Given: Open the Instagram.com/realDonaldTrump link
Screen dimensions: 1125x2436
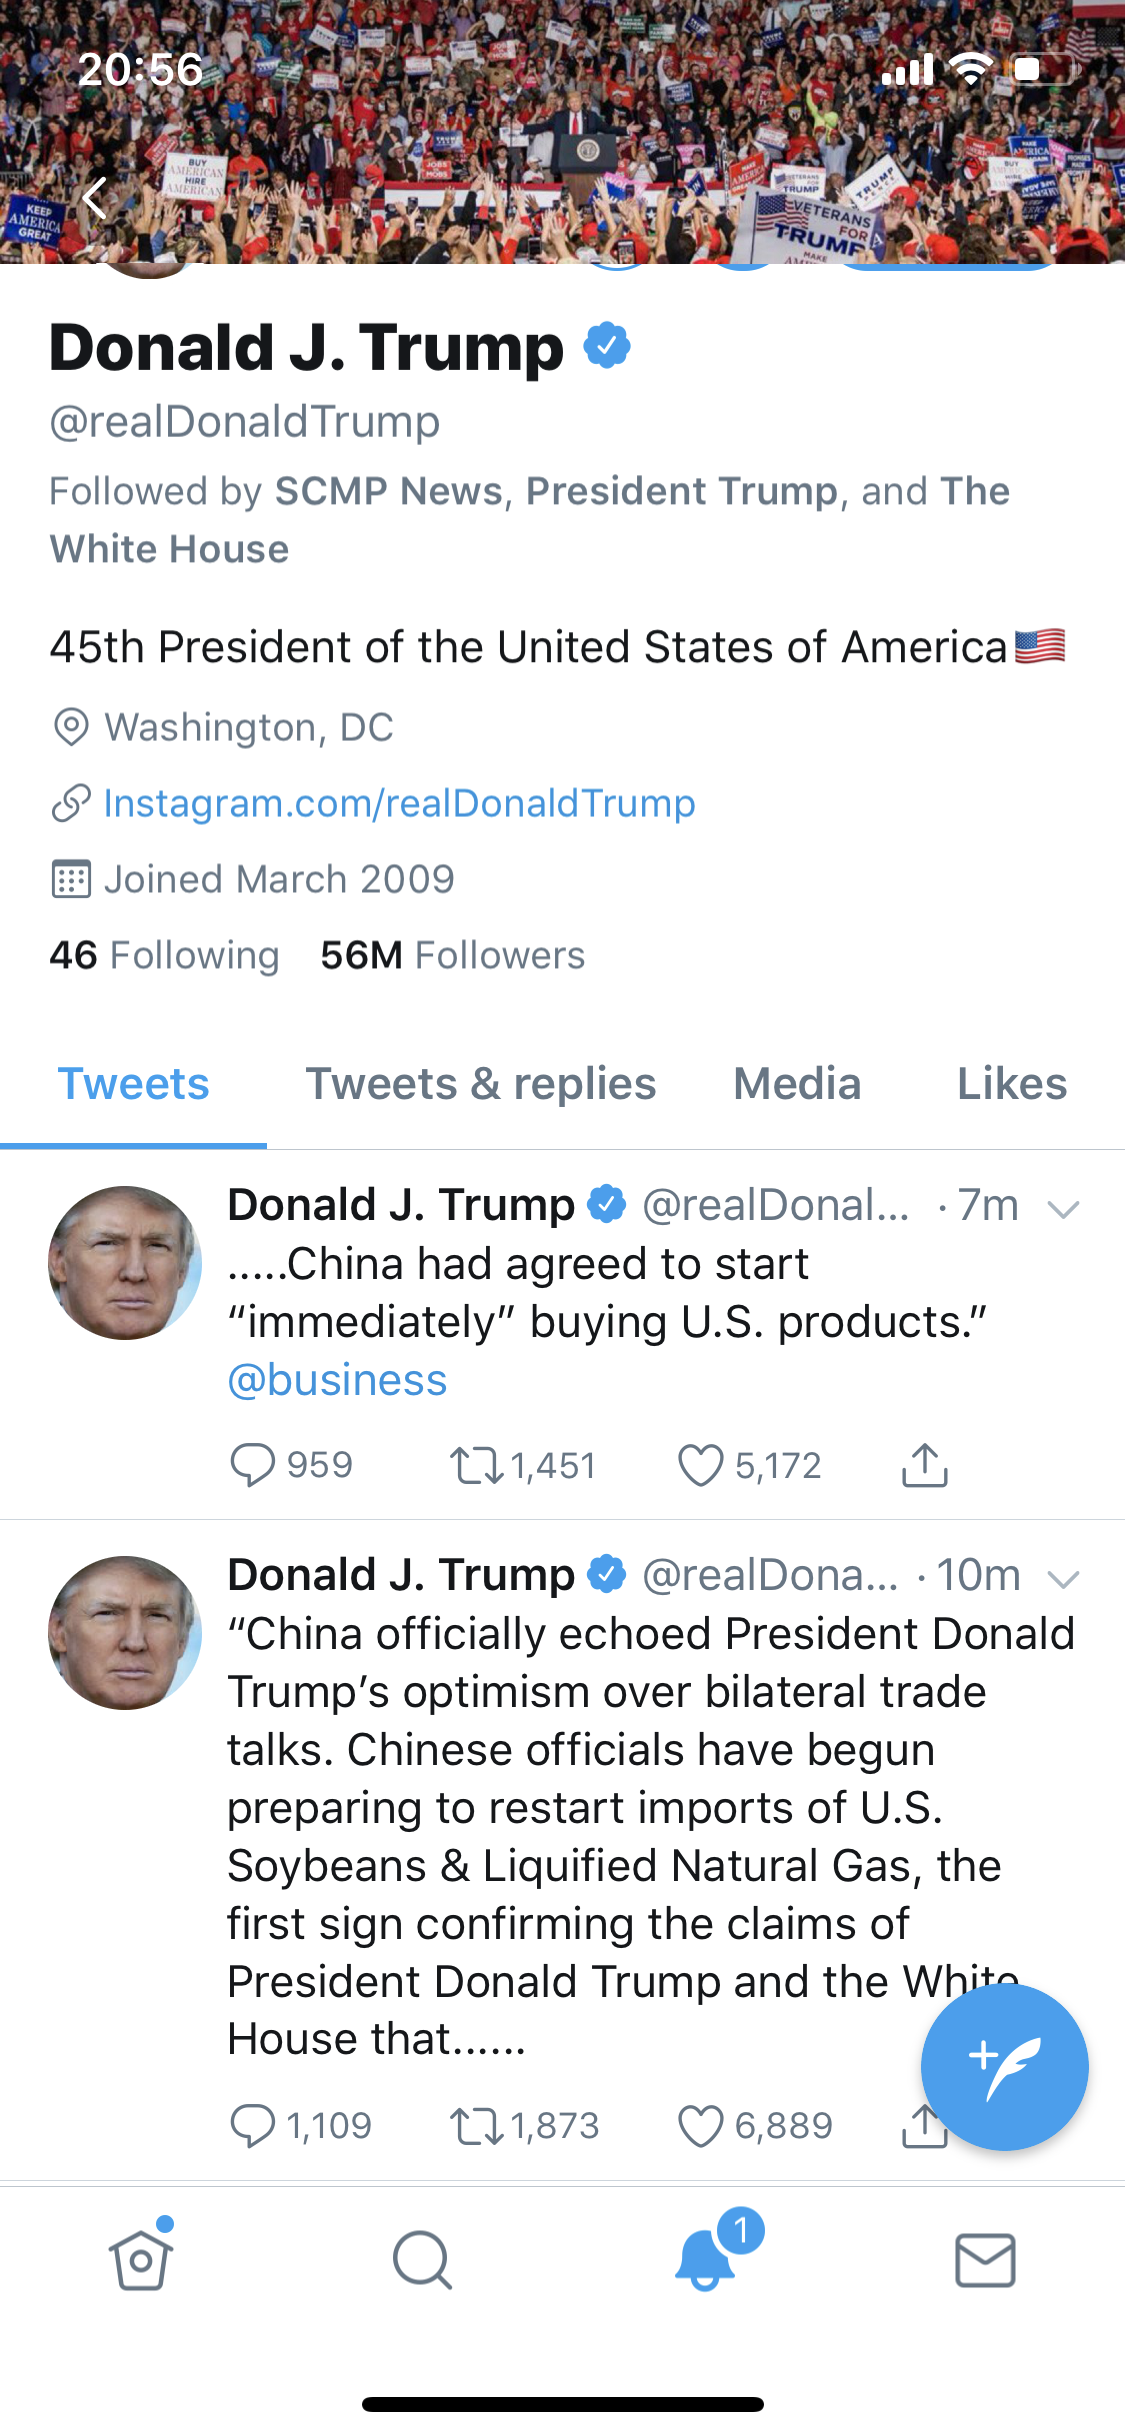Looking at the screenshot, I should pos(399,803).
